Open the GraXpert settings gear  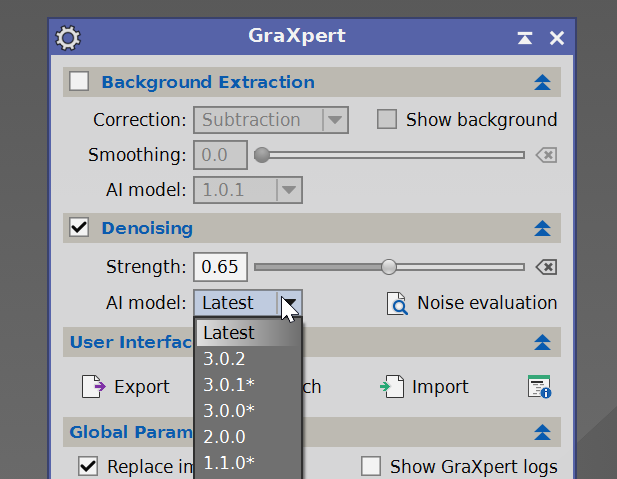point(68,38)
